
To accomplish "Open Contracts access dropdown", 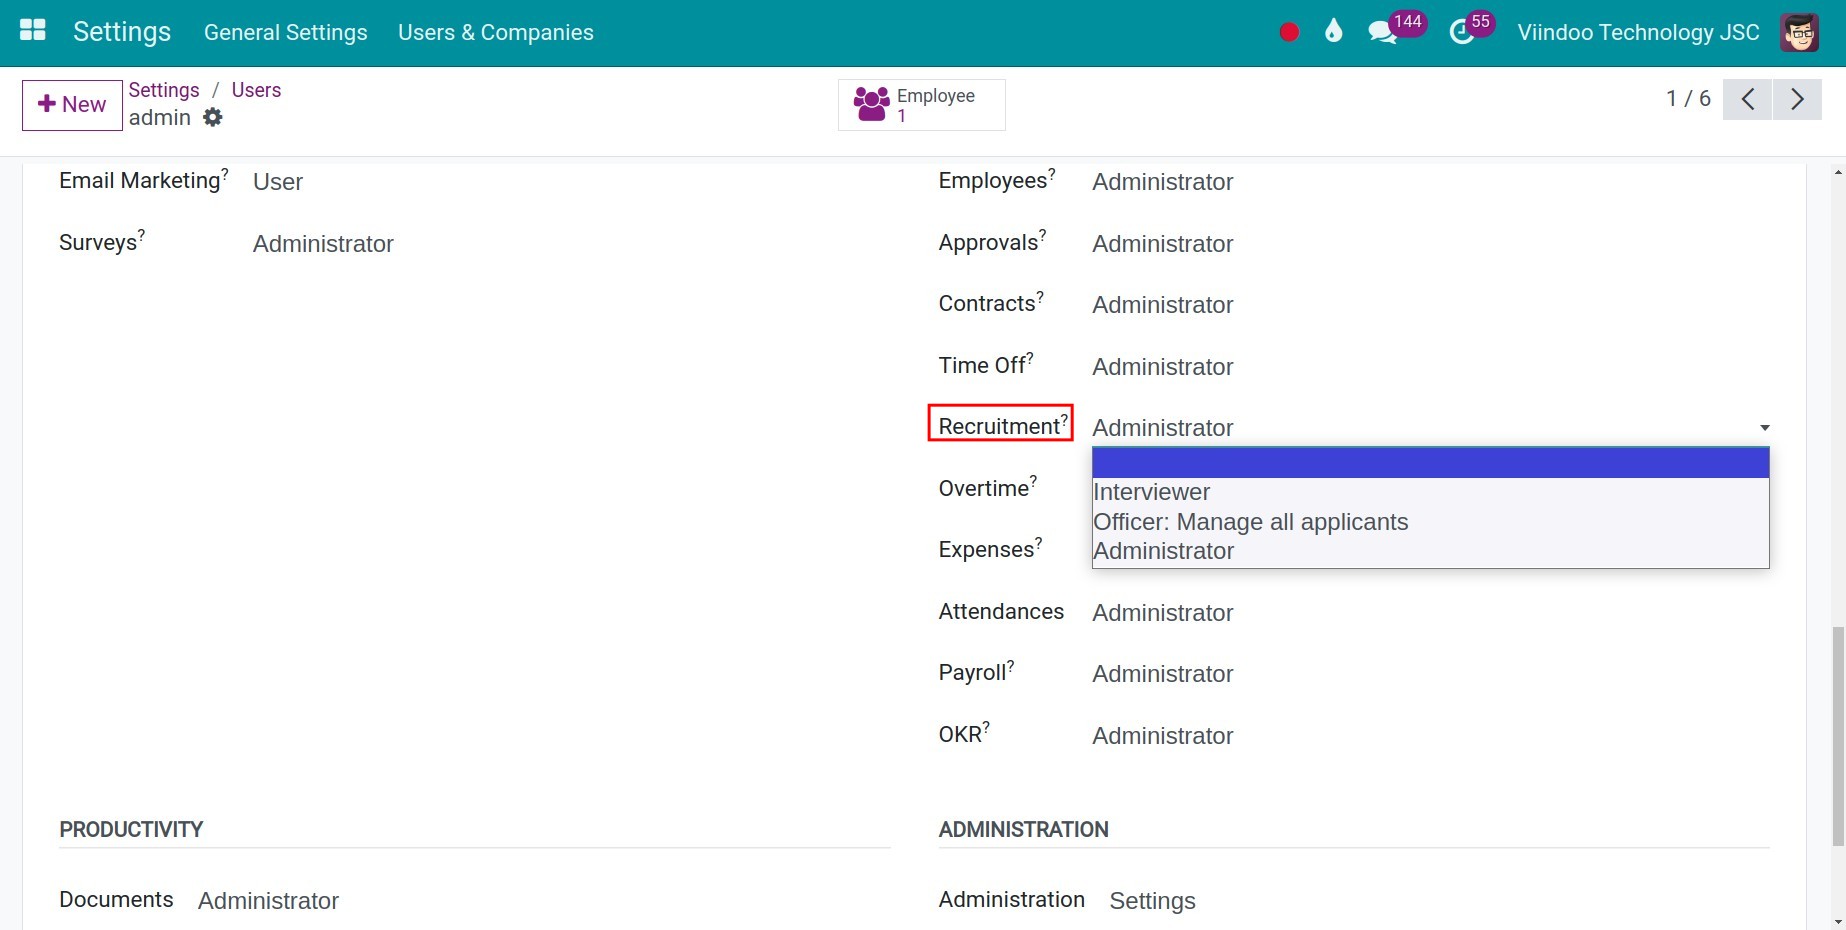I will 1431,305.
